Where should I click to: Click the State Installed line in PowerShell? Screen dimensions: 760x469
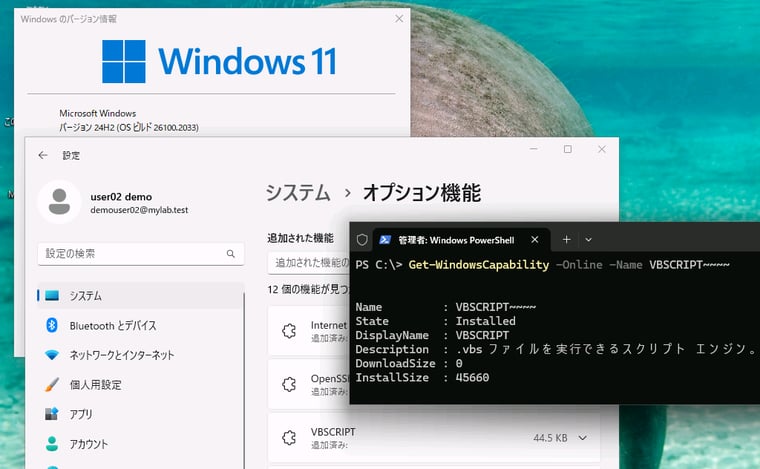[x=435, y=321]
